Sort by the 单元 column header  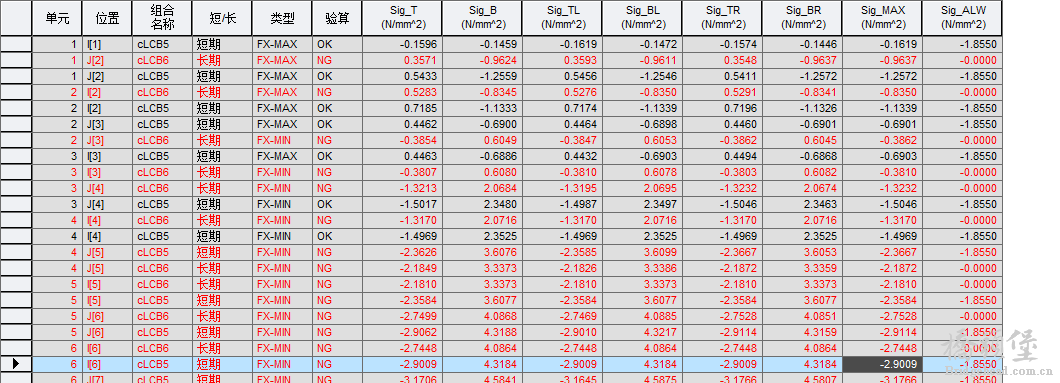click(x=57, y=18)
